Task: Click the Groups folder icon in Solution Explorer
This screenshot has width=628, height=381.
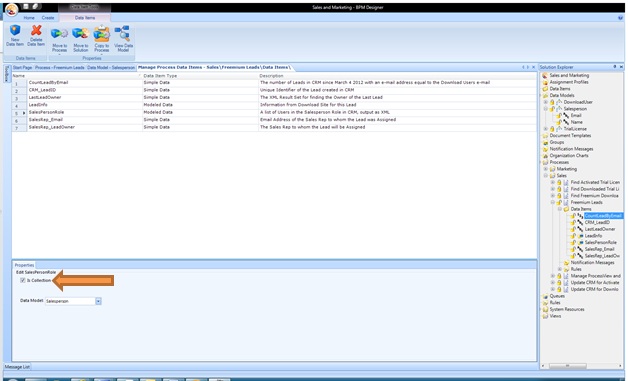Action: tap(545, 142)
